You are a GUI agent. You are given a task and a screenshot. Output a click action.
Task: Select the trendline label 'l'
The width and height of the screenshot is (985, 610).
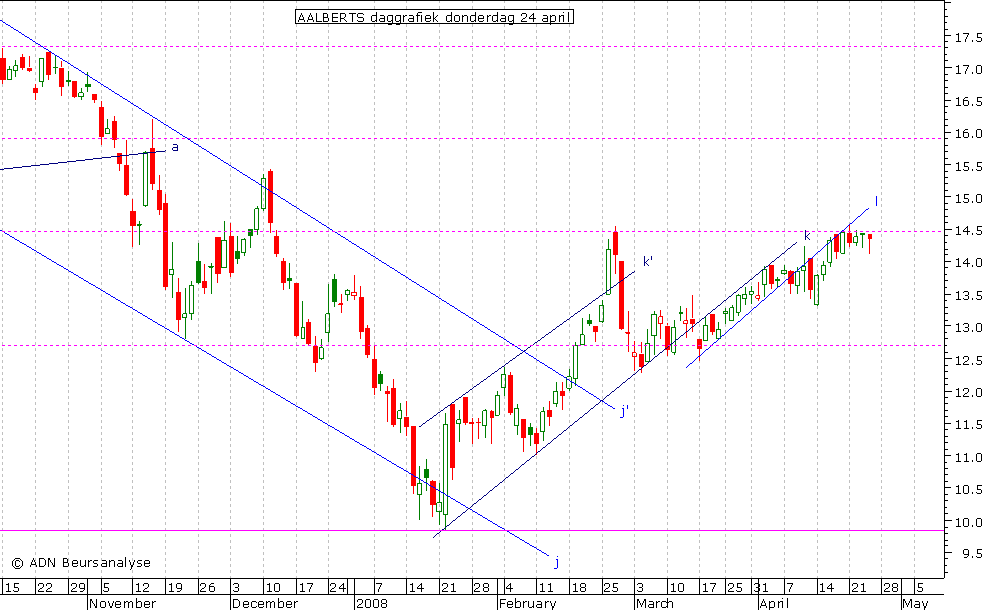pyautogui.click(x=876, y=201)
